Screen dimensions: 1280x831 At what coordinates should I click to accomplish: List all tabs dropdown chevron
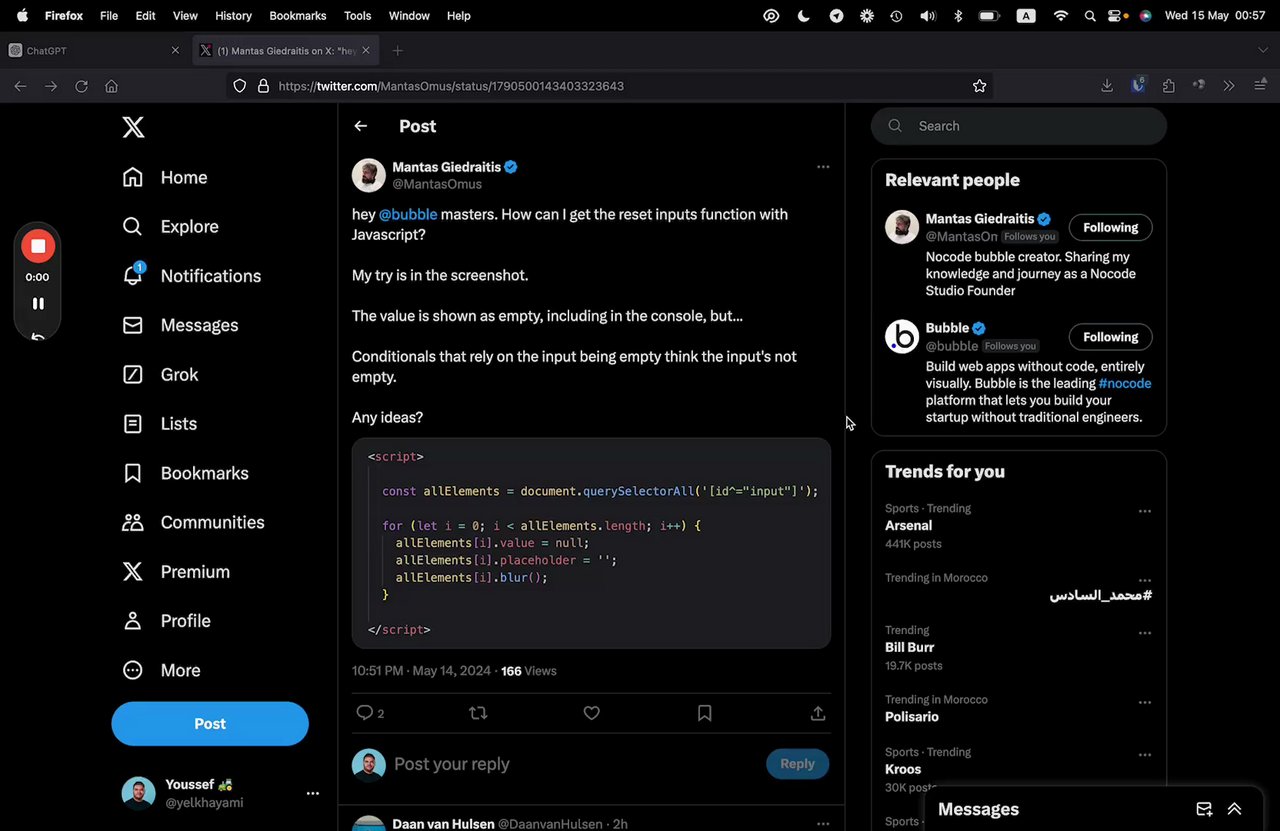click(1263, 50)
